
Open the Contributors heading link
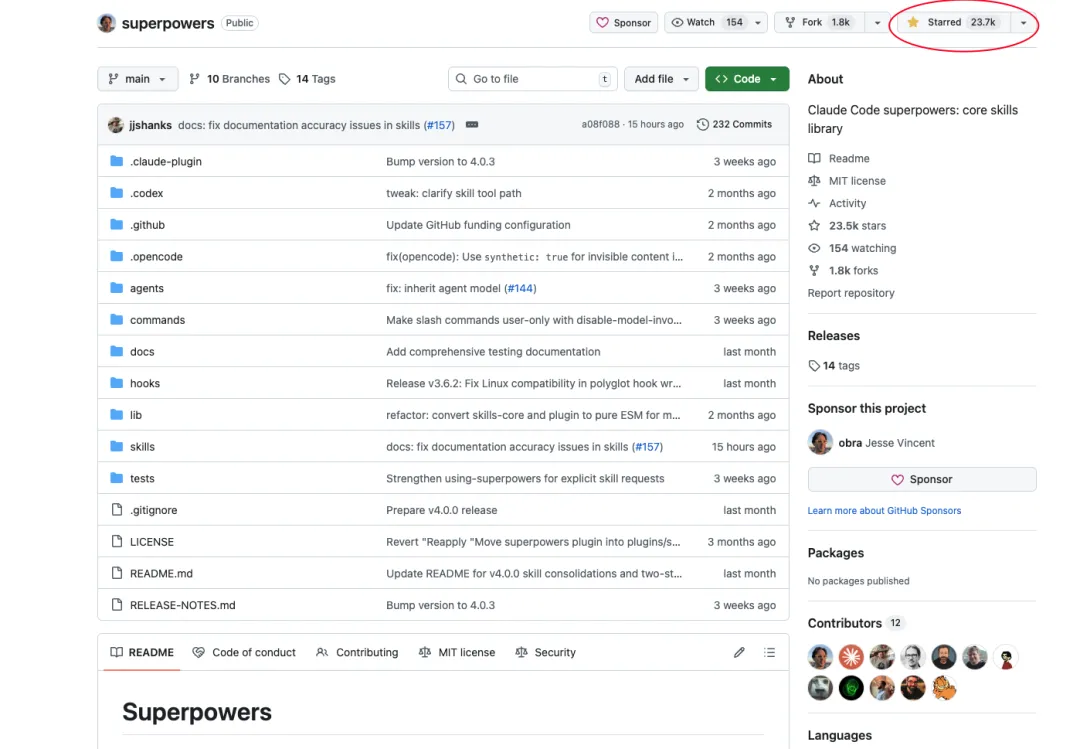tap(844, 623)
